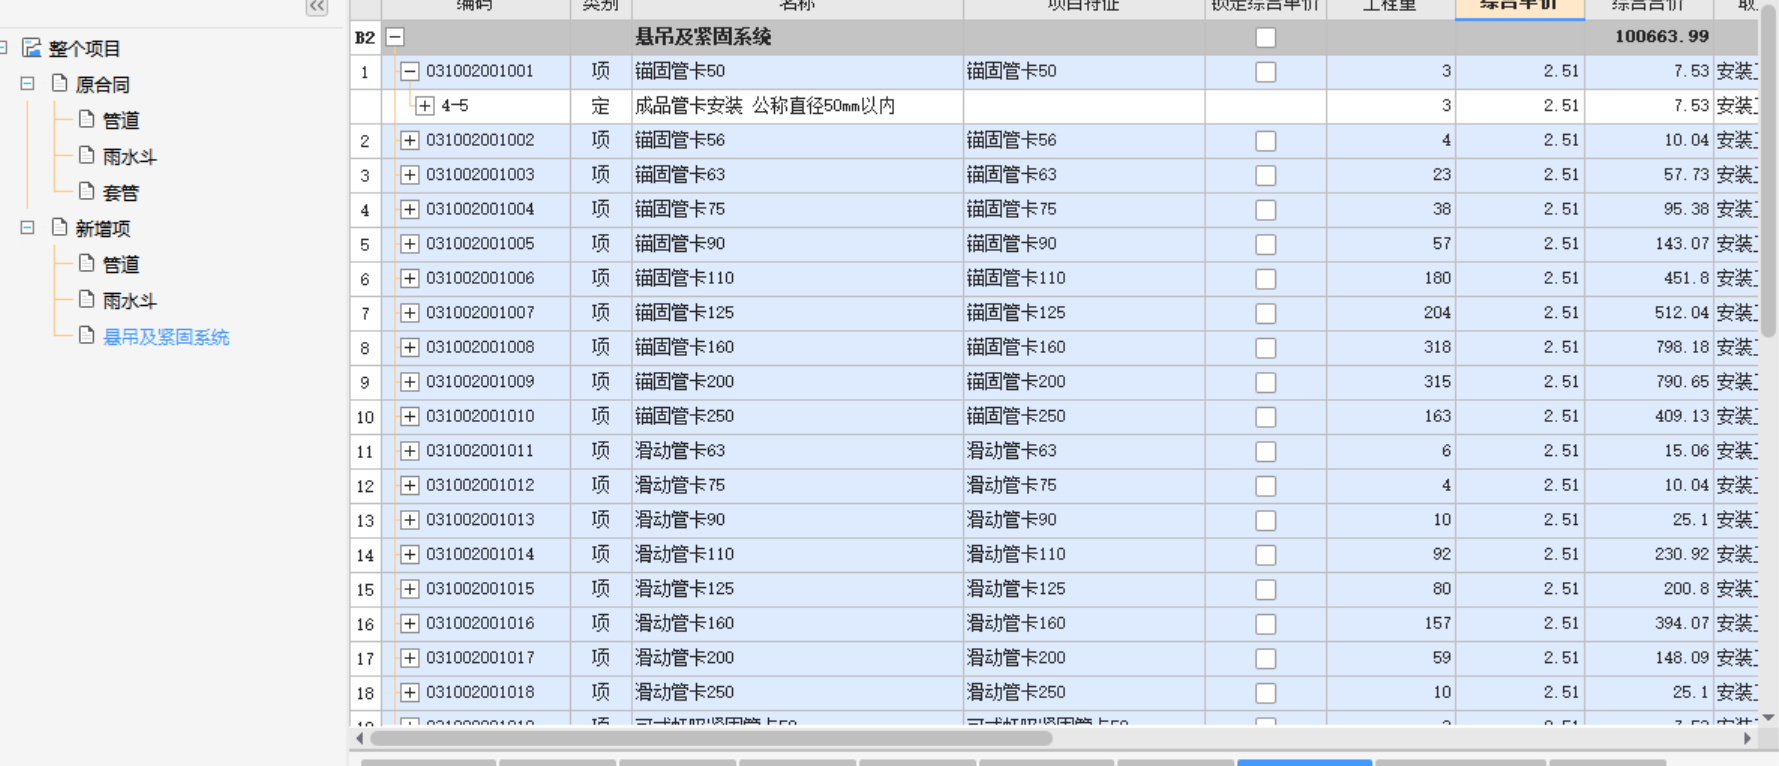Expand item 031002001002

coord(410,140)
